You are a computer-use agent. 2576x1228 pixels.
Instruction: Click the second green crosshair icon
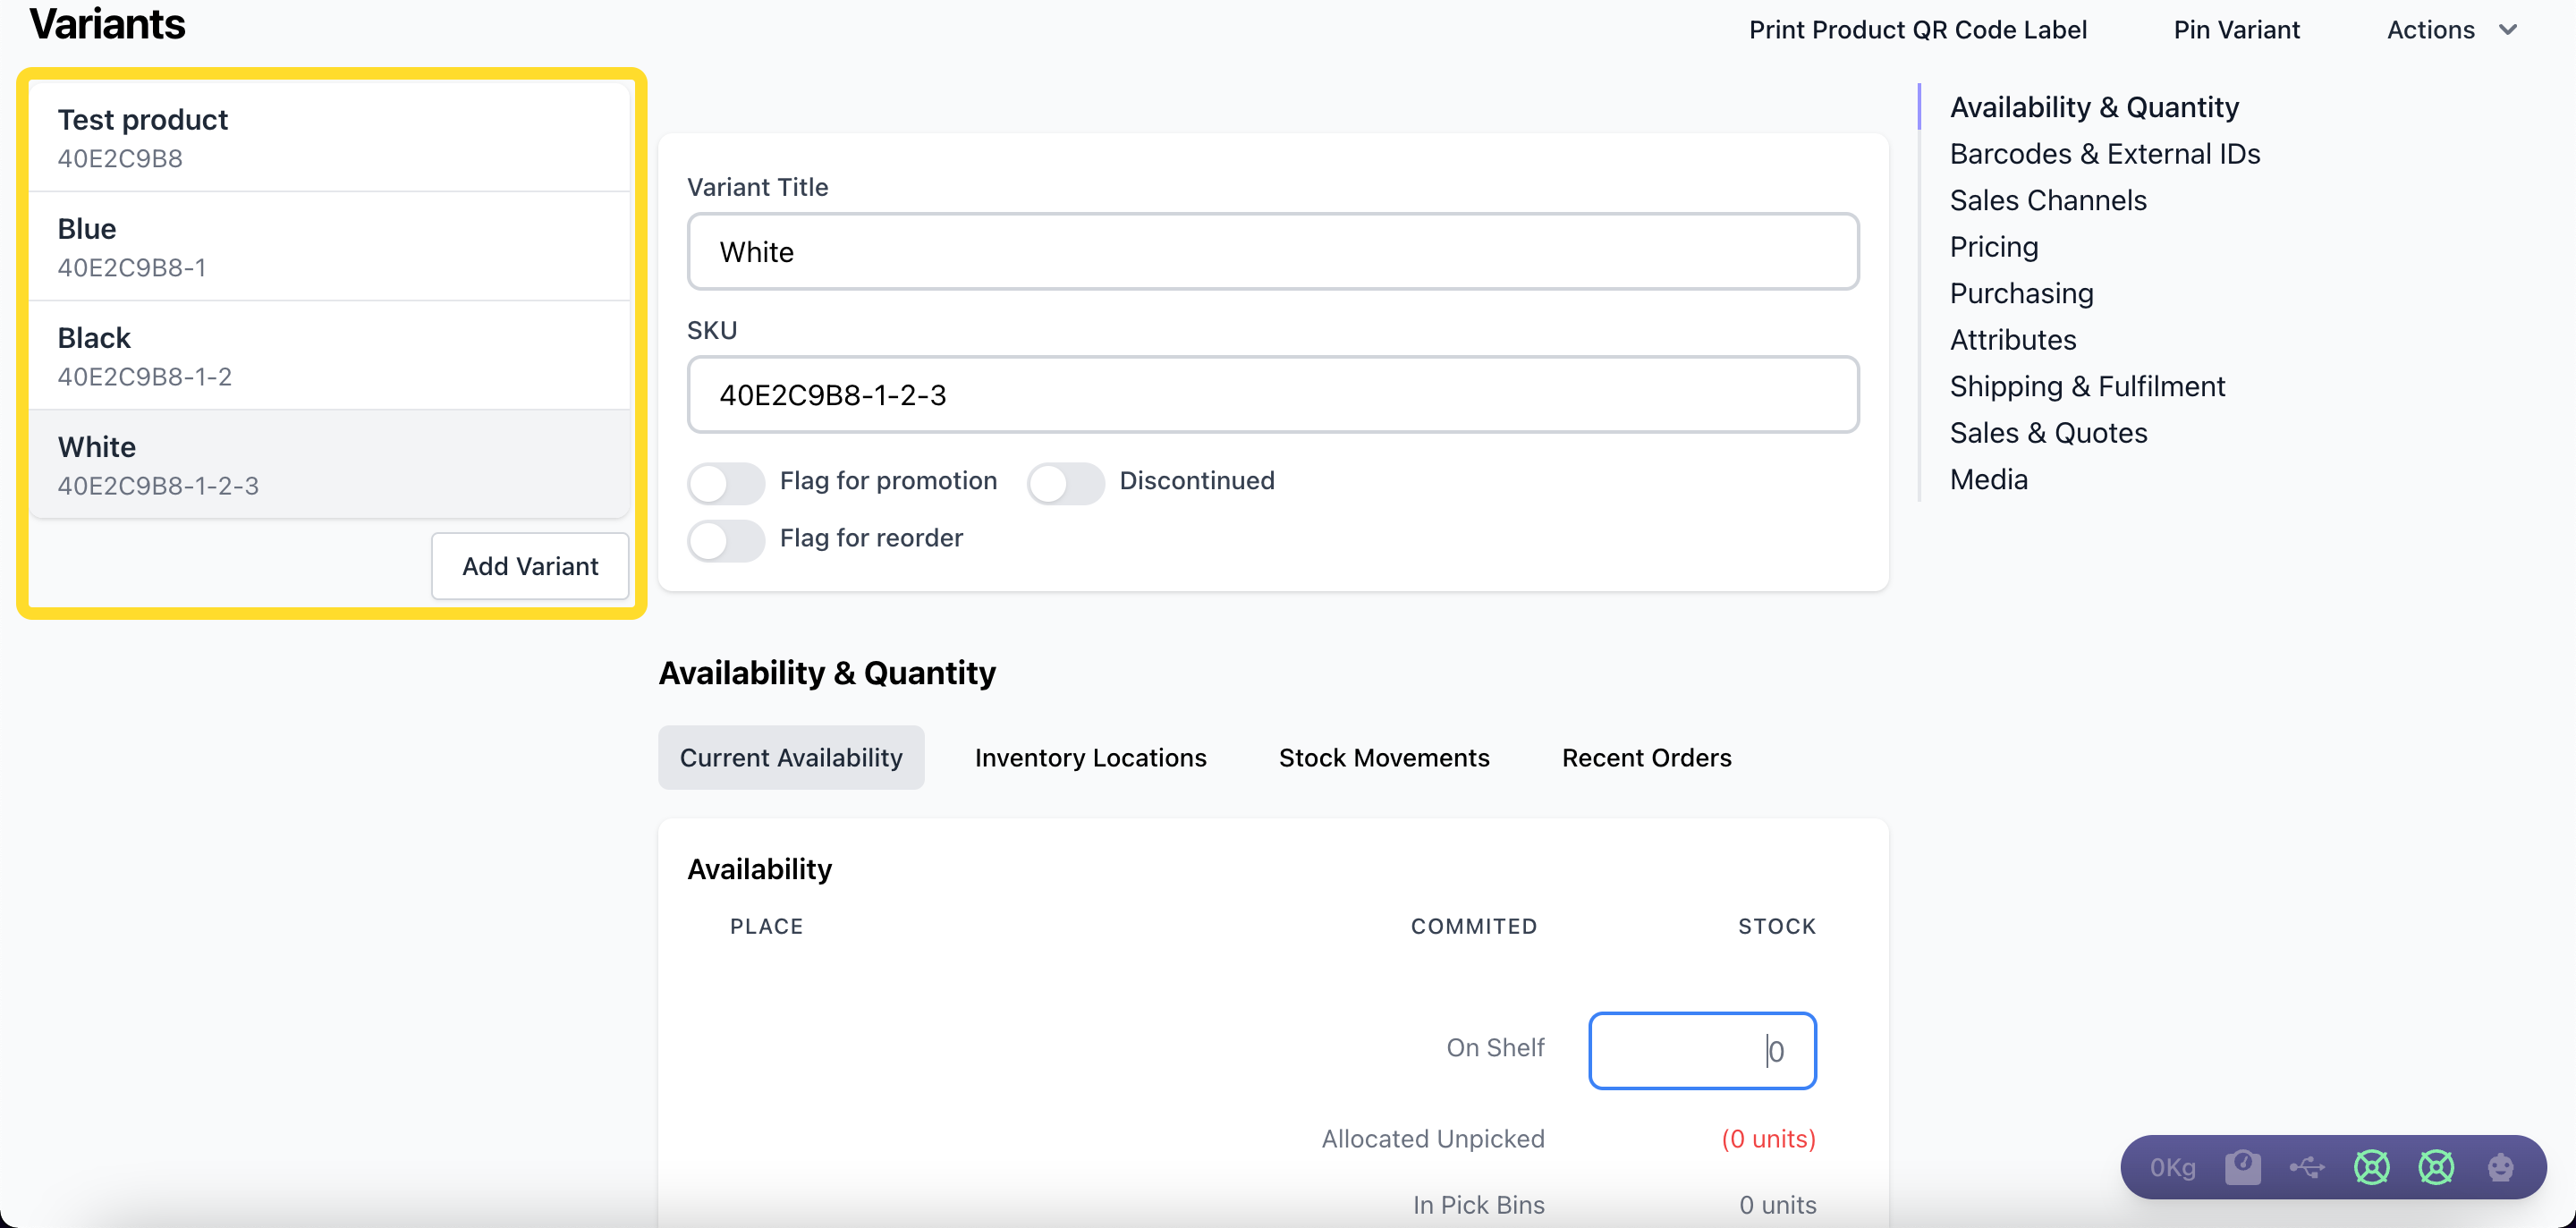pyautogui.click(x=2436, y=1167)
